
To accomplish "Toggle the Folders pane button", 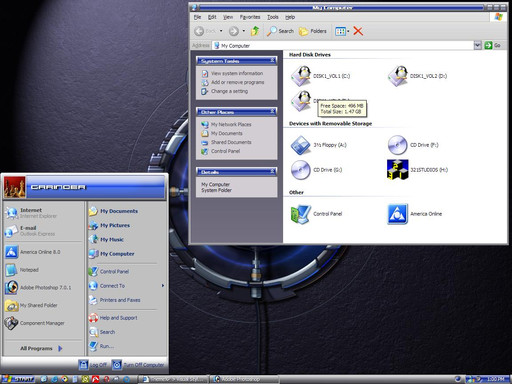I will 313,31.
